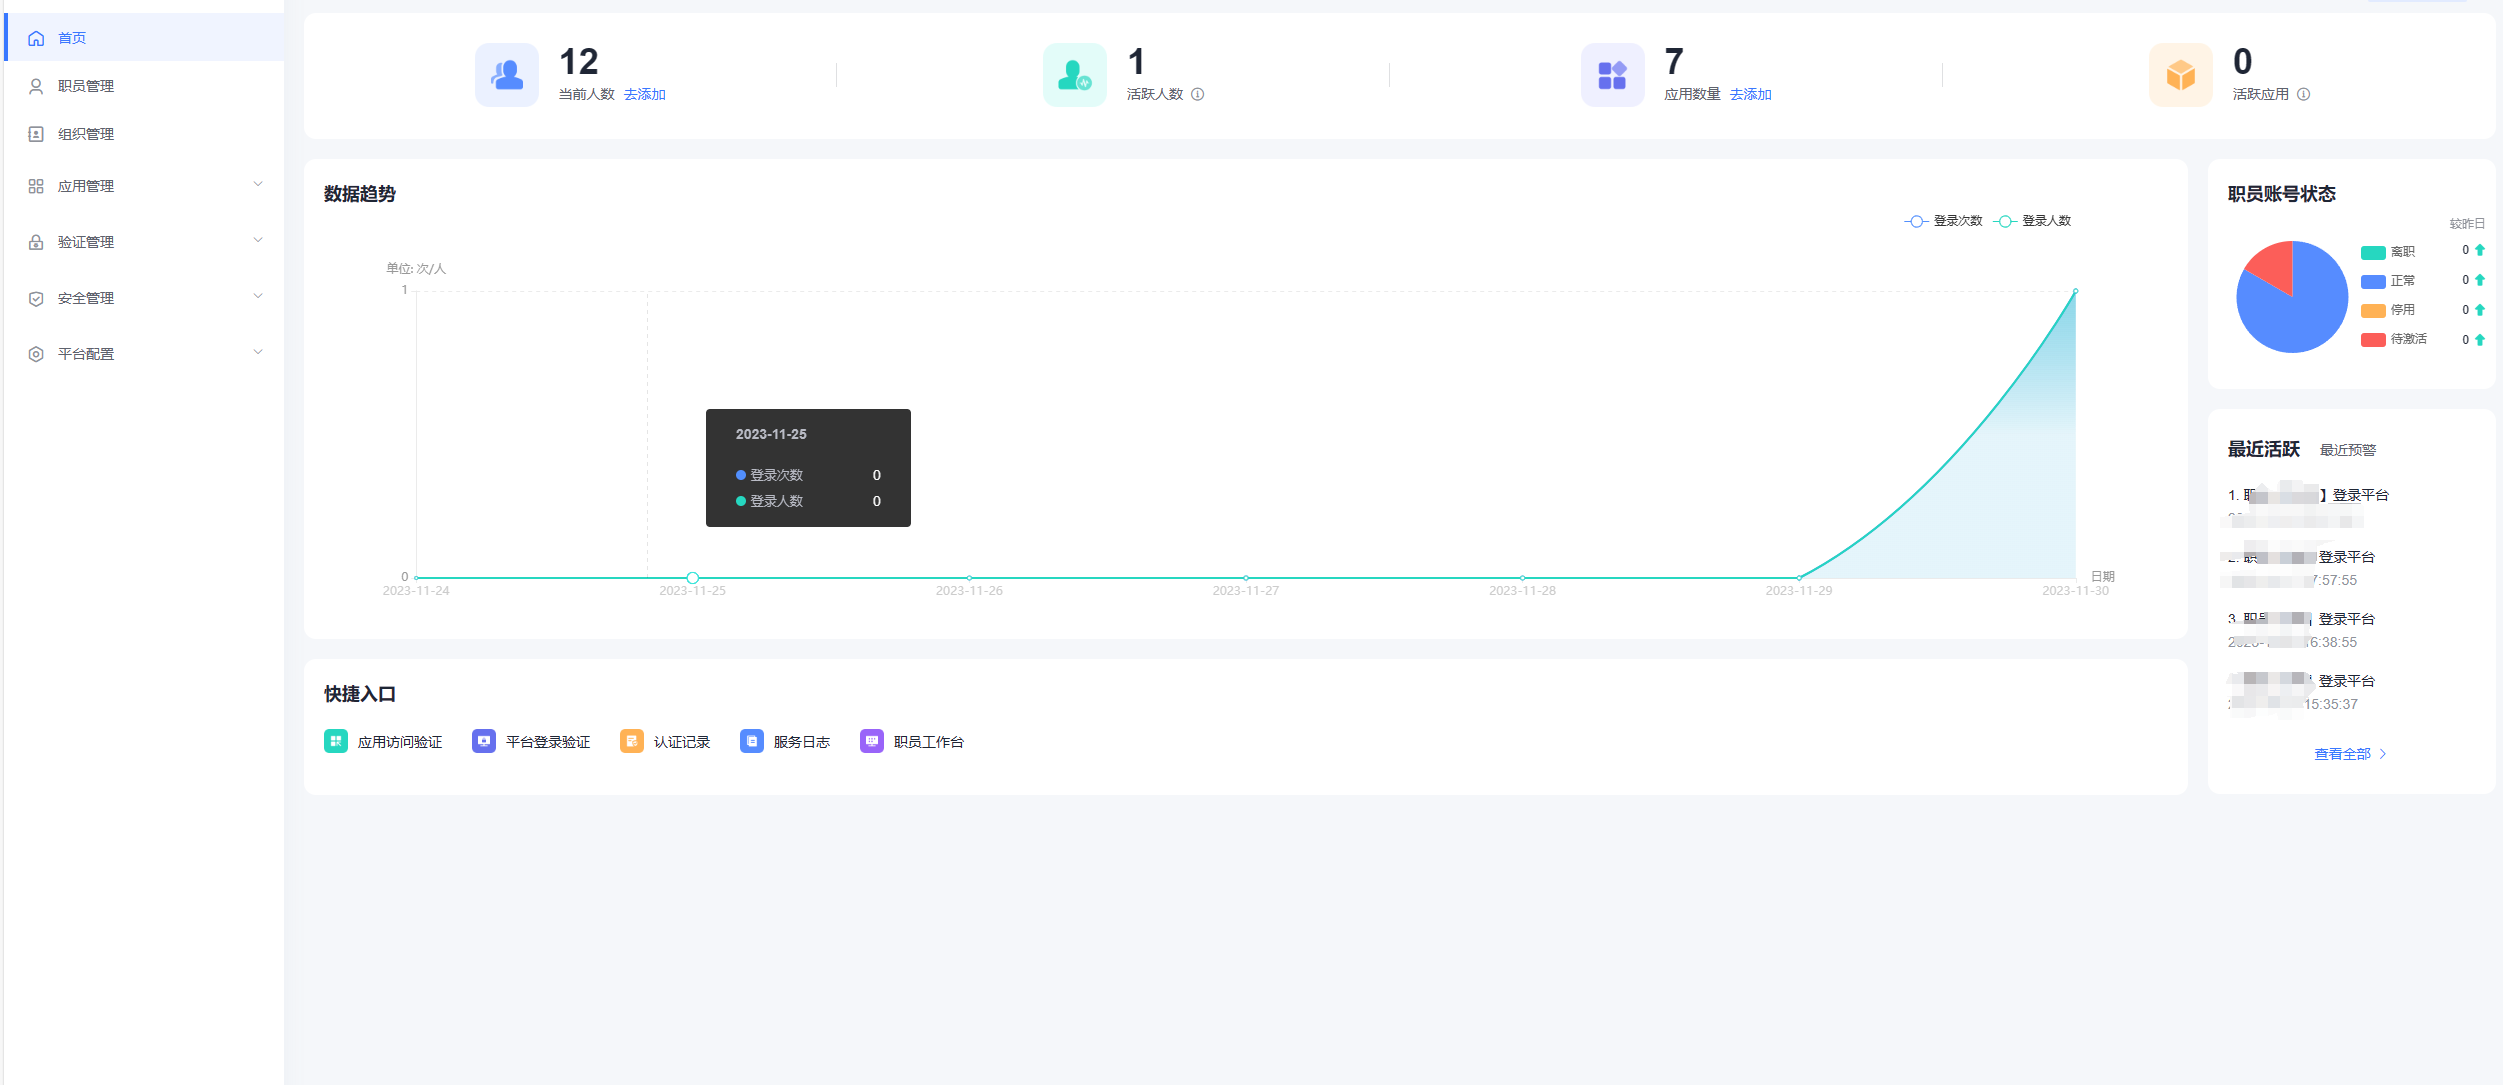Viewport: 2503px width, 1085px height.
Task: Click the 2023-11-26 chart data point
Action: point(969,578)
